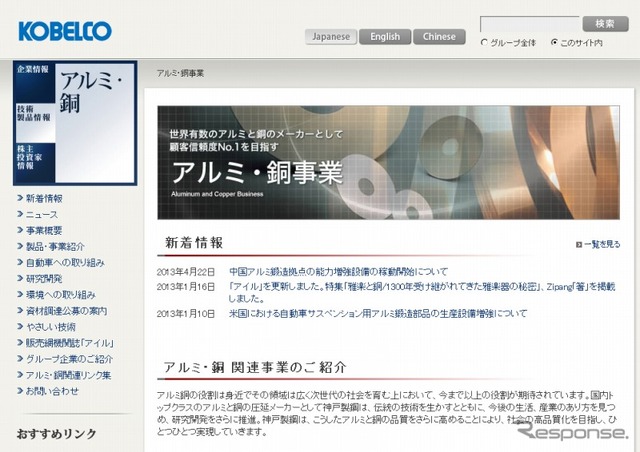Open 販売網機関誌「アイル」 sidebar link
The height and width of the screenshot is (452, 640).
(70, 343)
